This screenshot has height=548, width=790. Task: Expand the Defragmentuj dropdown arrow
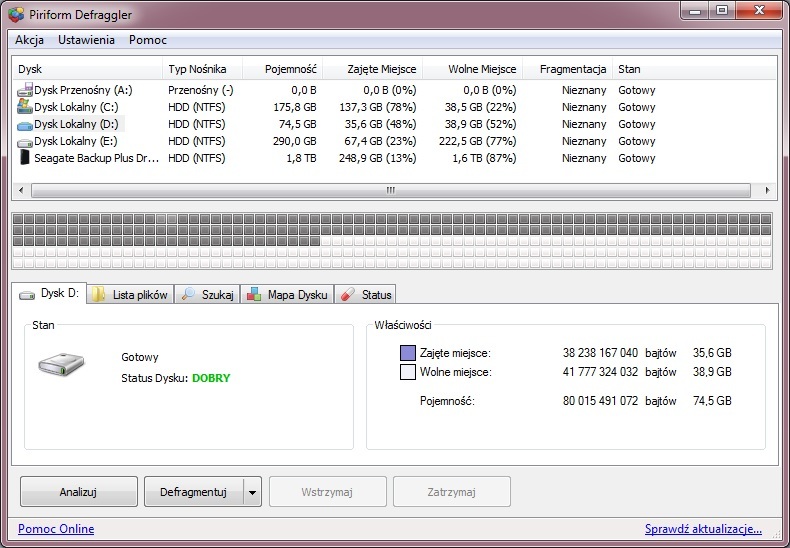[x=252, y=492]
